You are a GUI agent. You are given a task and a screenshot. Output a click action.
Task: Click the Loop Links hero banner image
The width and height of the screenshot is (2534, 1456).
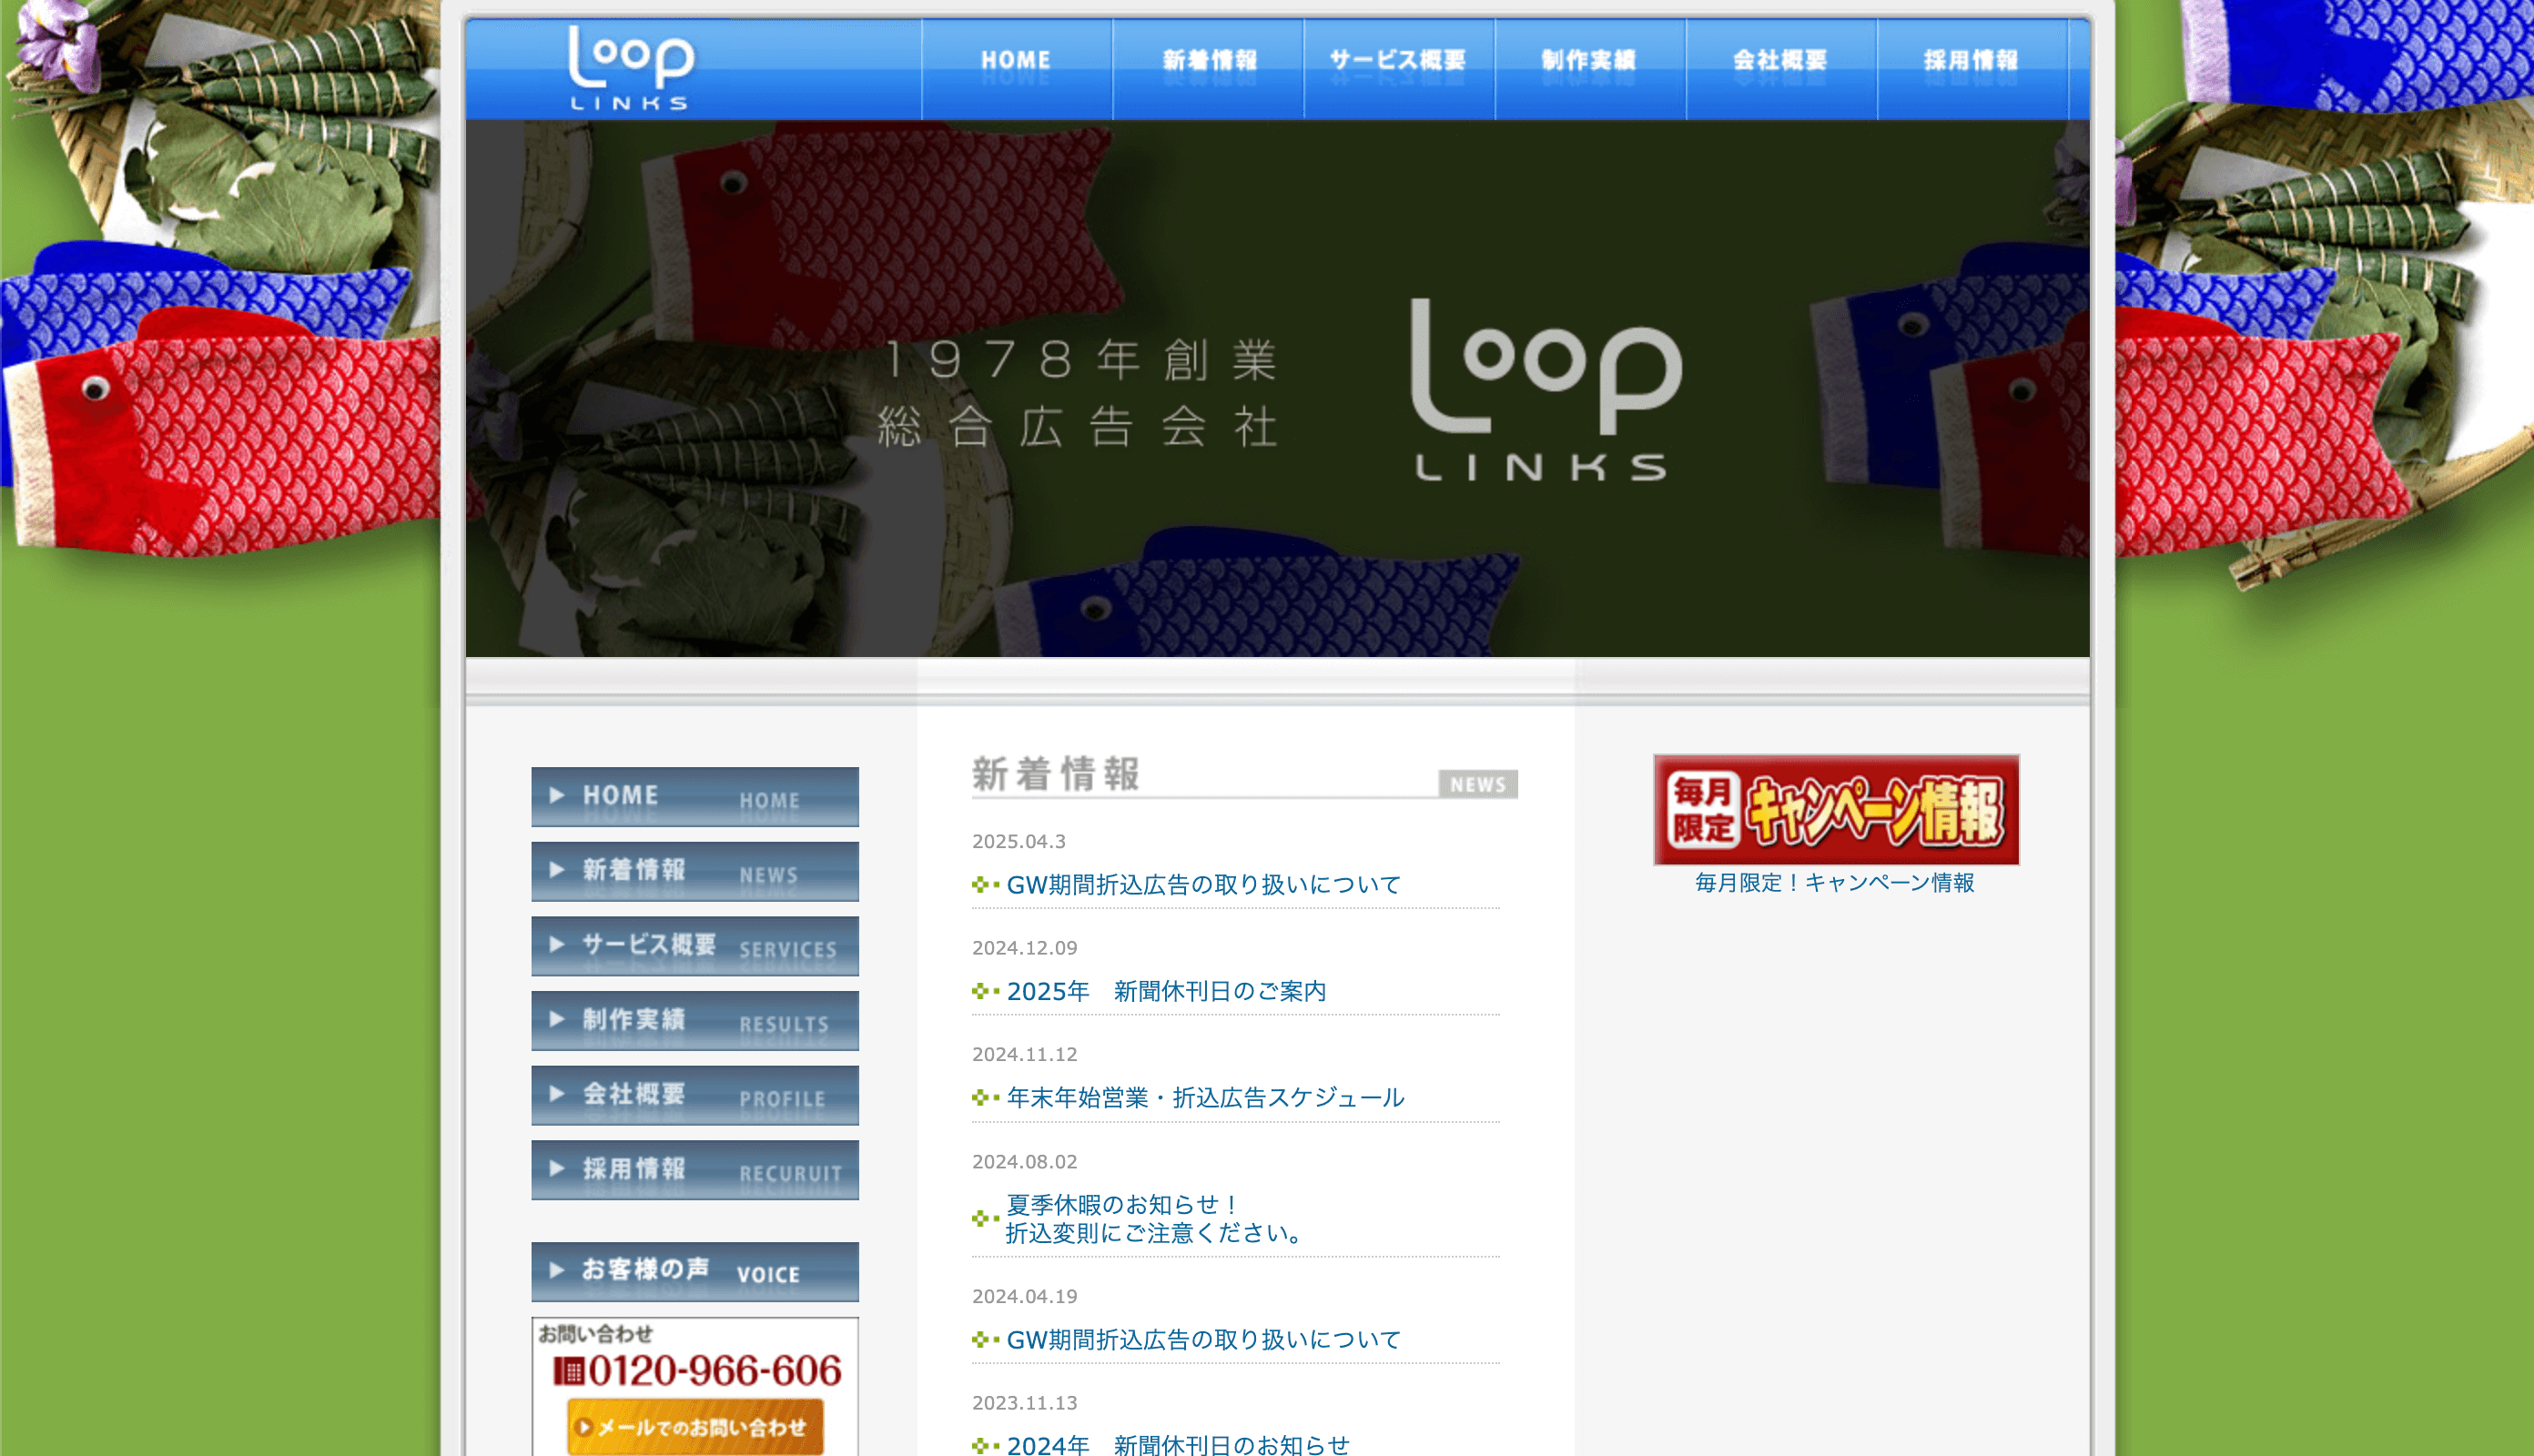tap(1277, 388)
